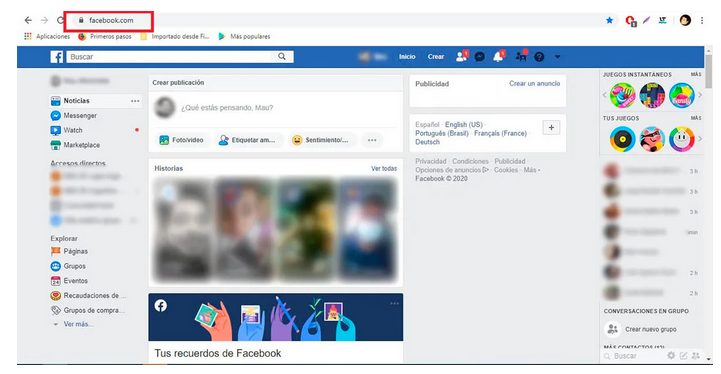Expand the account dropdown arrow
This screenshot has width=721, height=374.
pyautogui.click(x=557, y=57)
